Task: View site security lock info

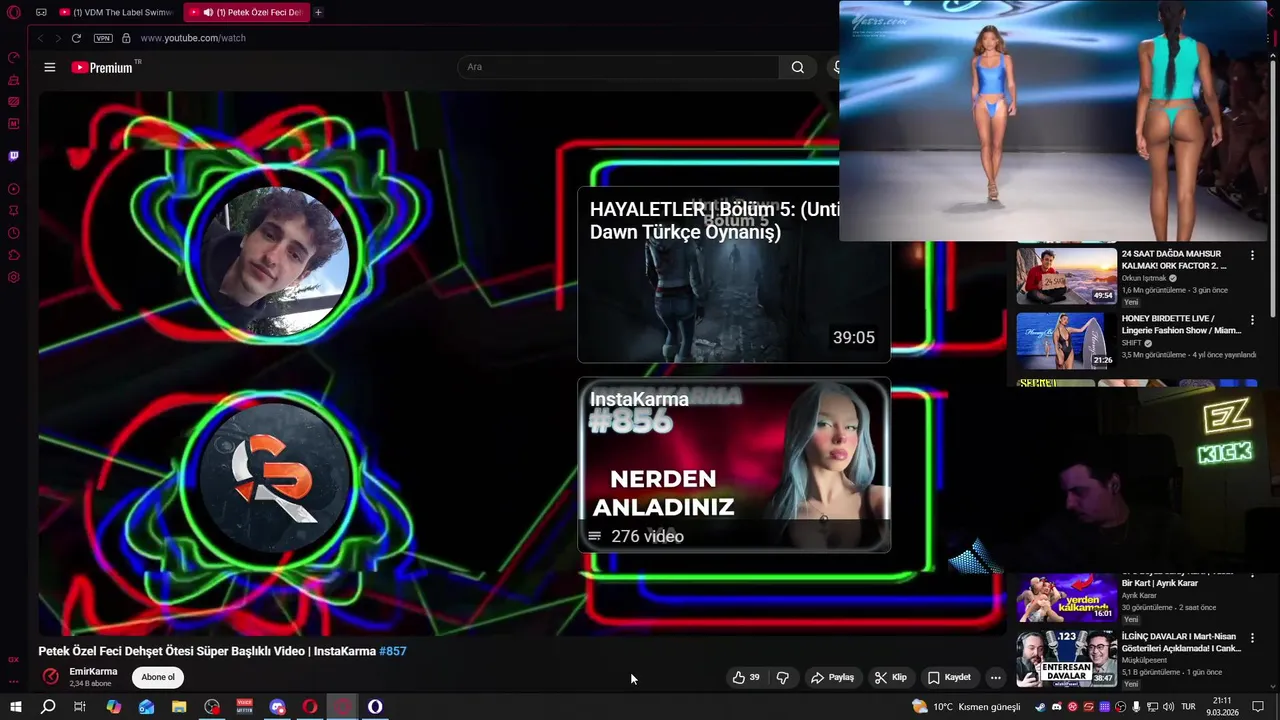Action: click(x=126, y=38)
